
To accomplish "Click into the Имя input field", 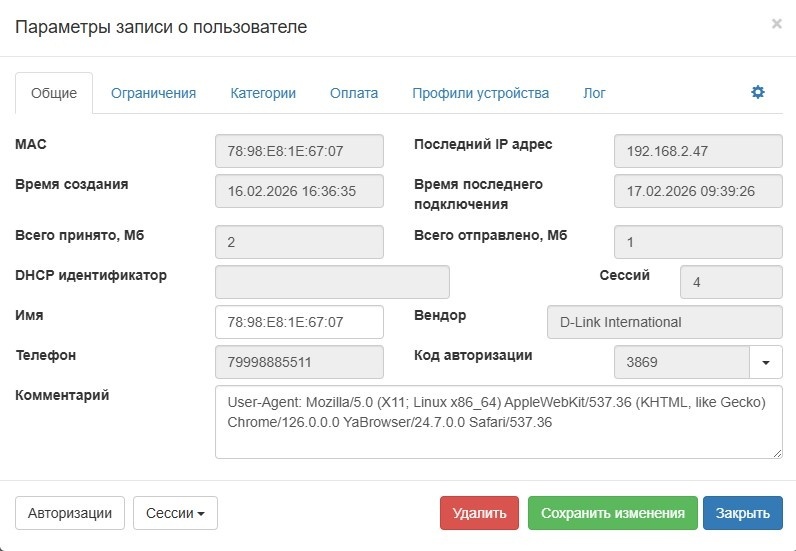I will pyautogui.click(x=299, y=322).
